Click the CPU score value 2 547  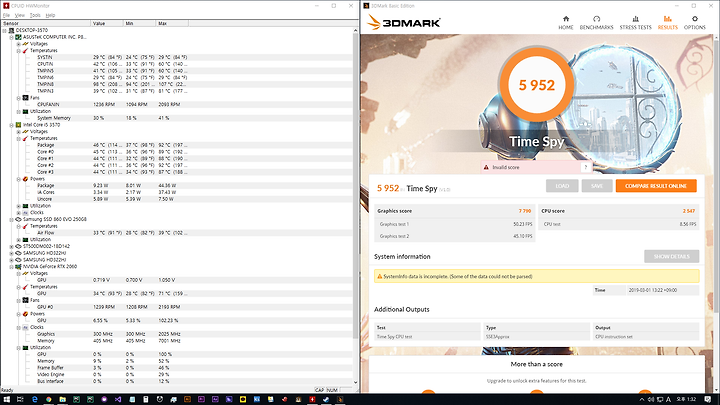click(x=688, y=211)
